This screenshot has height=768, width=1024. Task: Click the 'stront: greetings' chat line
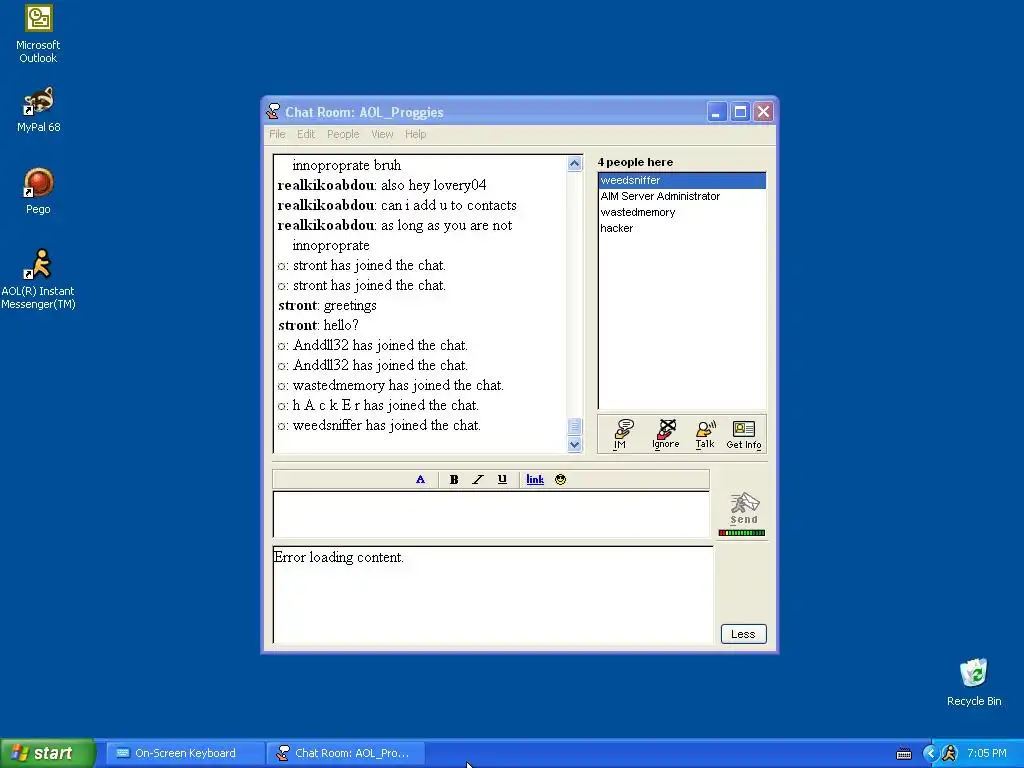tap(327, 305)
